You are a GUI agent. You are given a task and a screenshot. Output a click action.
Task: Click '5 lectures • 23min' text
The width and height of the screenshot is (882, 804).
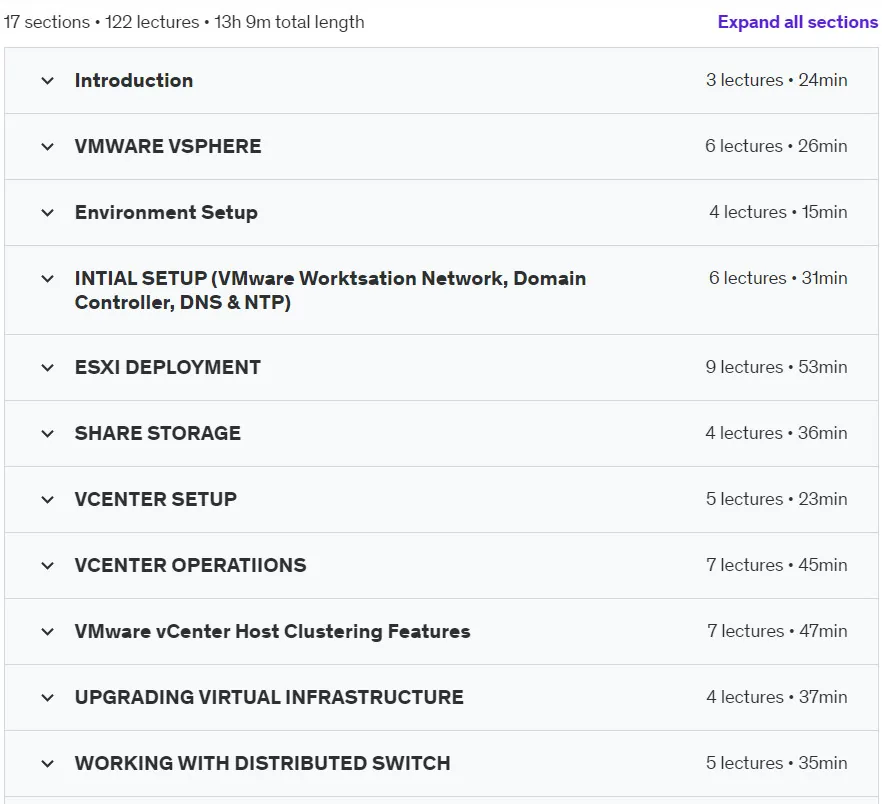point(777,499)
